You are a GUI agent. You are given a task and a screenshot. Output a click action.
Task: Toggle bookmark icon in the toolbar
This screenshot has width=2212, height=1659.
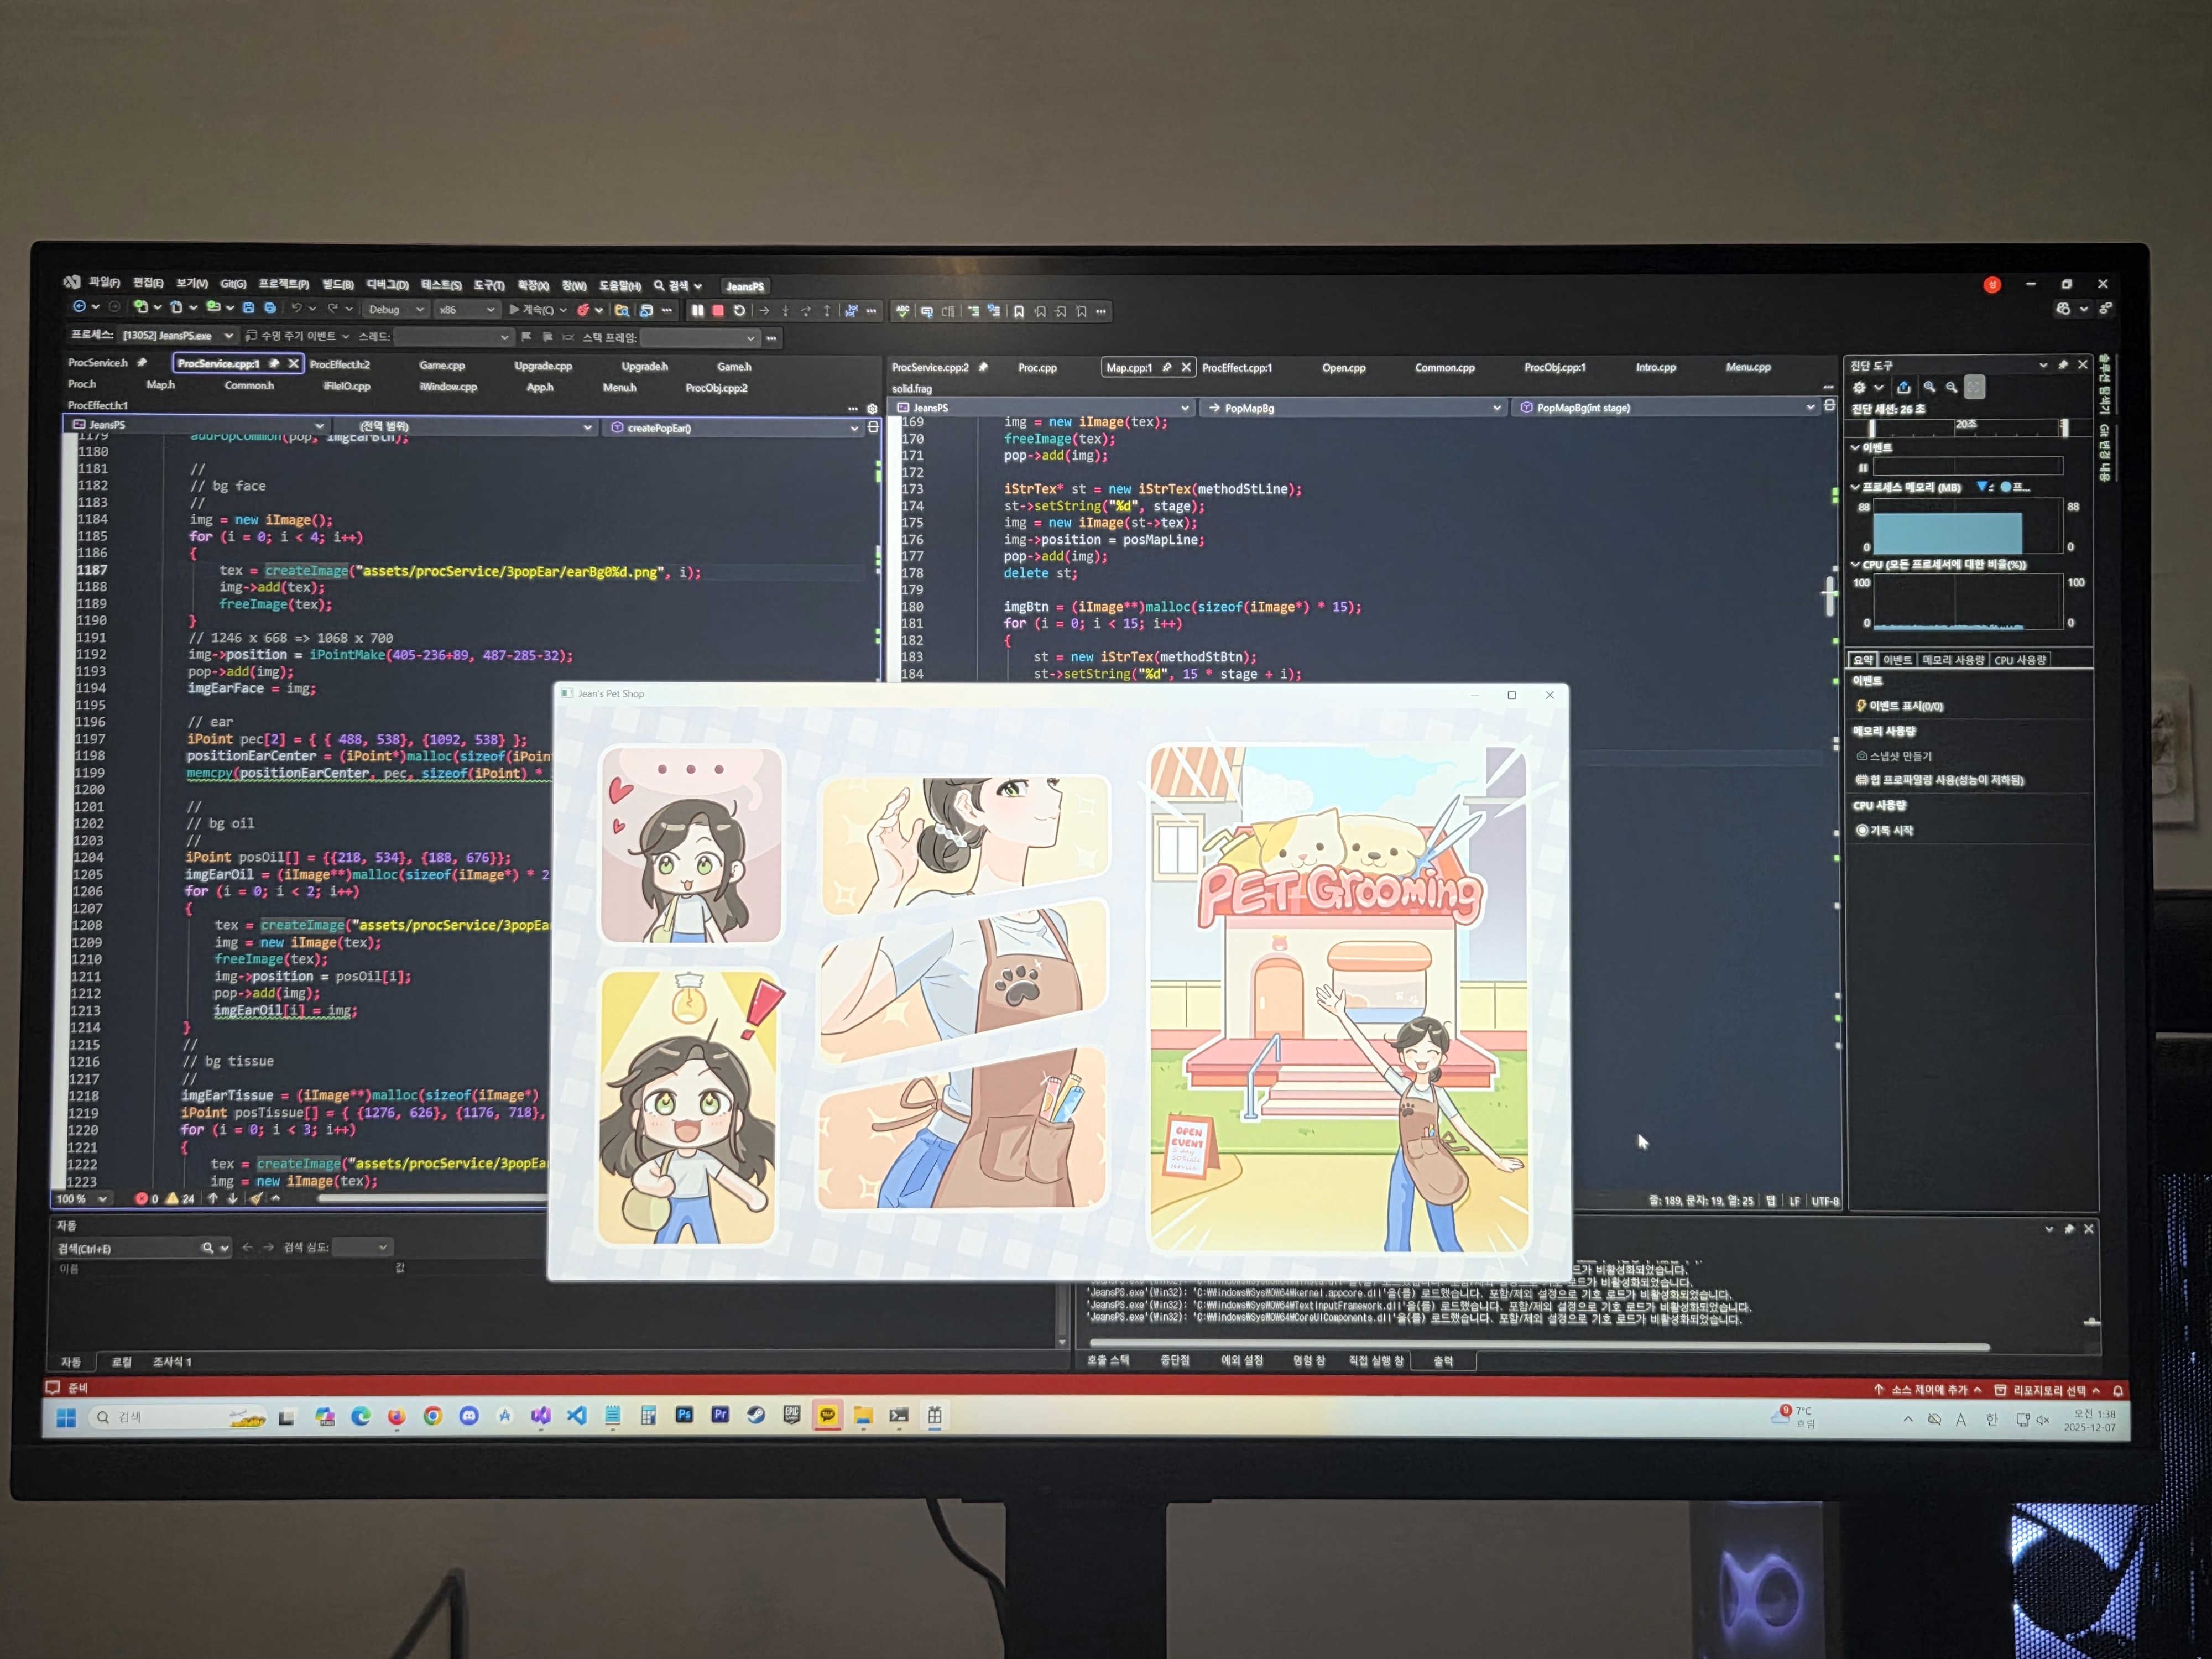click(x=1018, y=312)
